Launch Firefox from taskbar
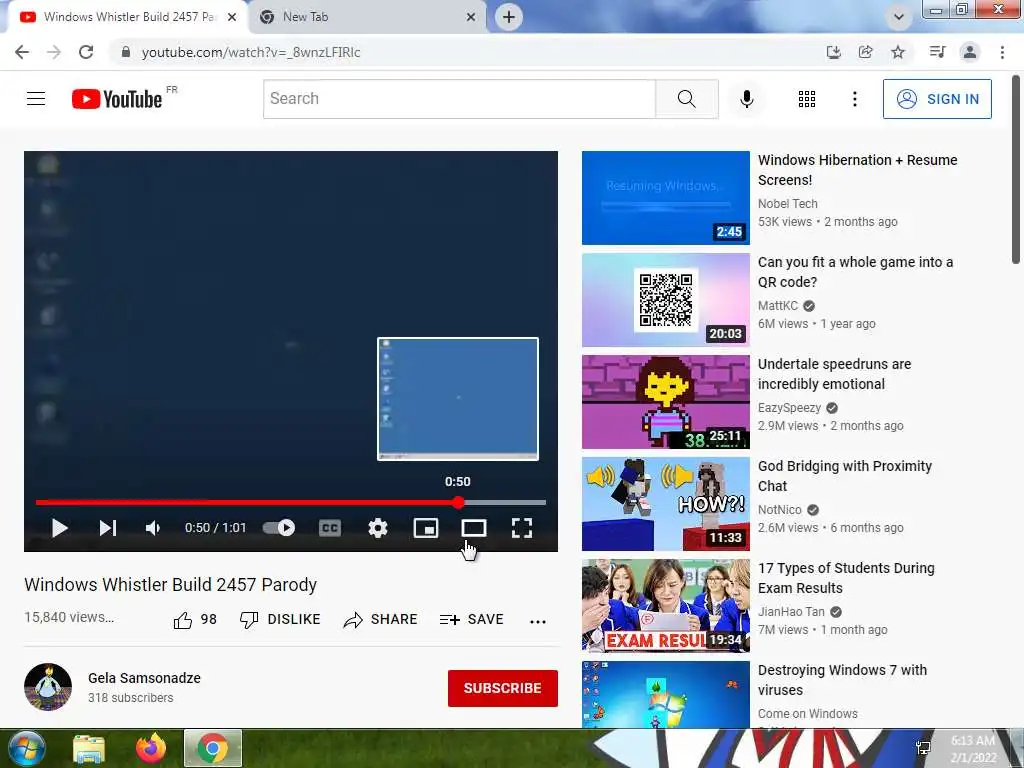The height and width of the screenshot is (768, 1024). coord(151,748)
